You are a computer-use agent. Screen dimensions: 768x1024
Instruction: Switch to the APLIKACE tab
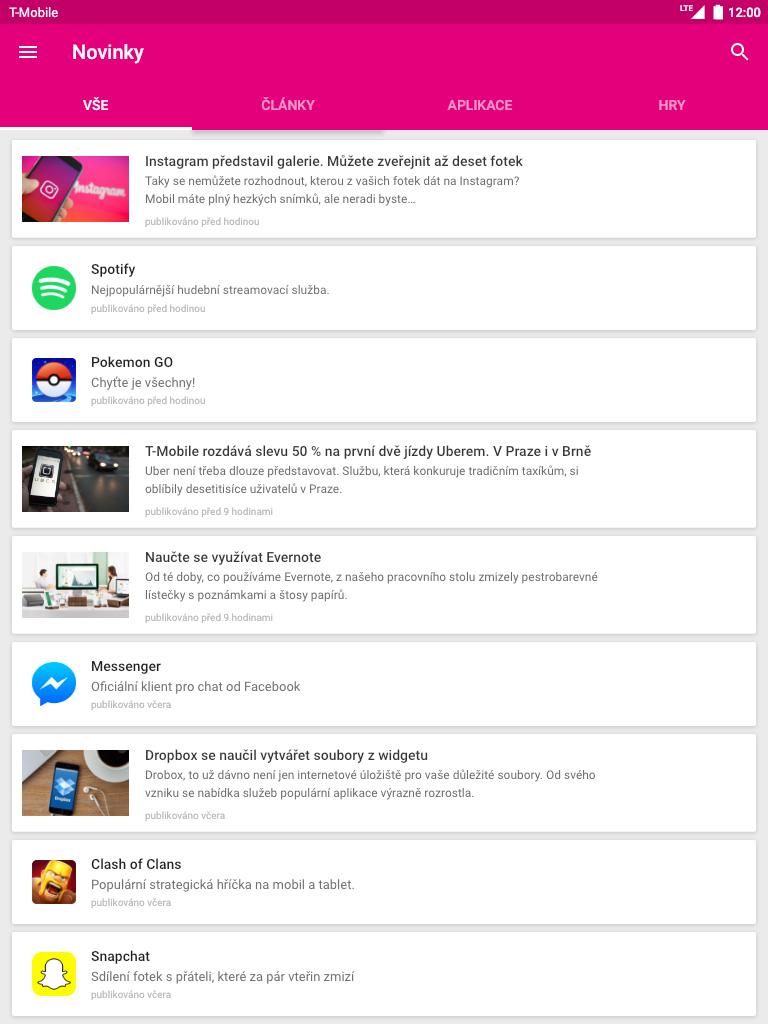point(480,105)
